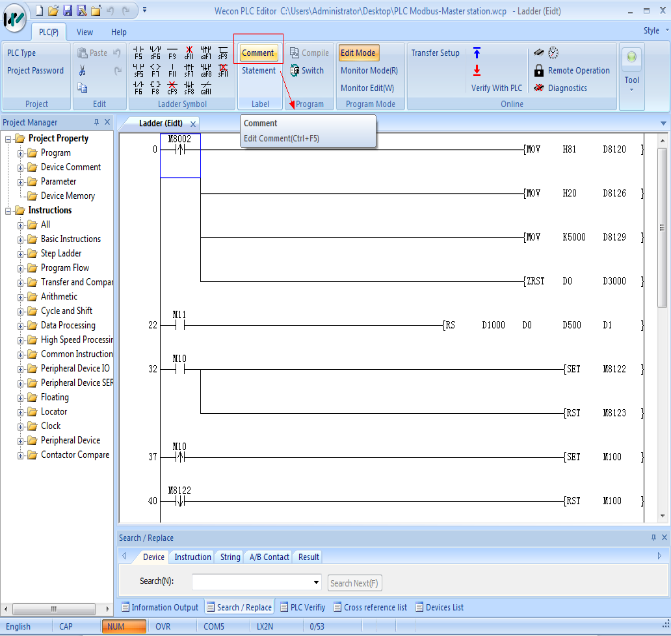Click the blue upload arrow icon
Image resolution: width=671 pixels, height=636 pixels.
click(x=477, y=53)
